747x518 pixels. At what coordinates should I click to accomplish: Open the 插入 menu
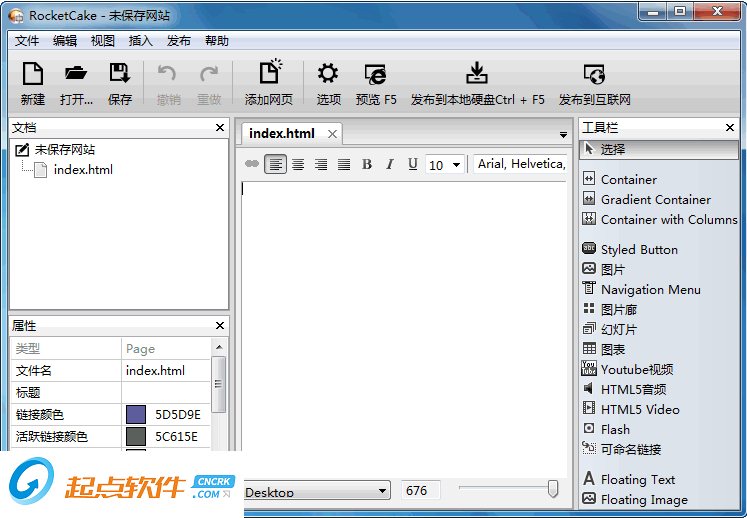[x=141, y=41]
